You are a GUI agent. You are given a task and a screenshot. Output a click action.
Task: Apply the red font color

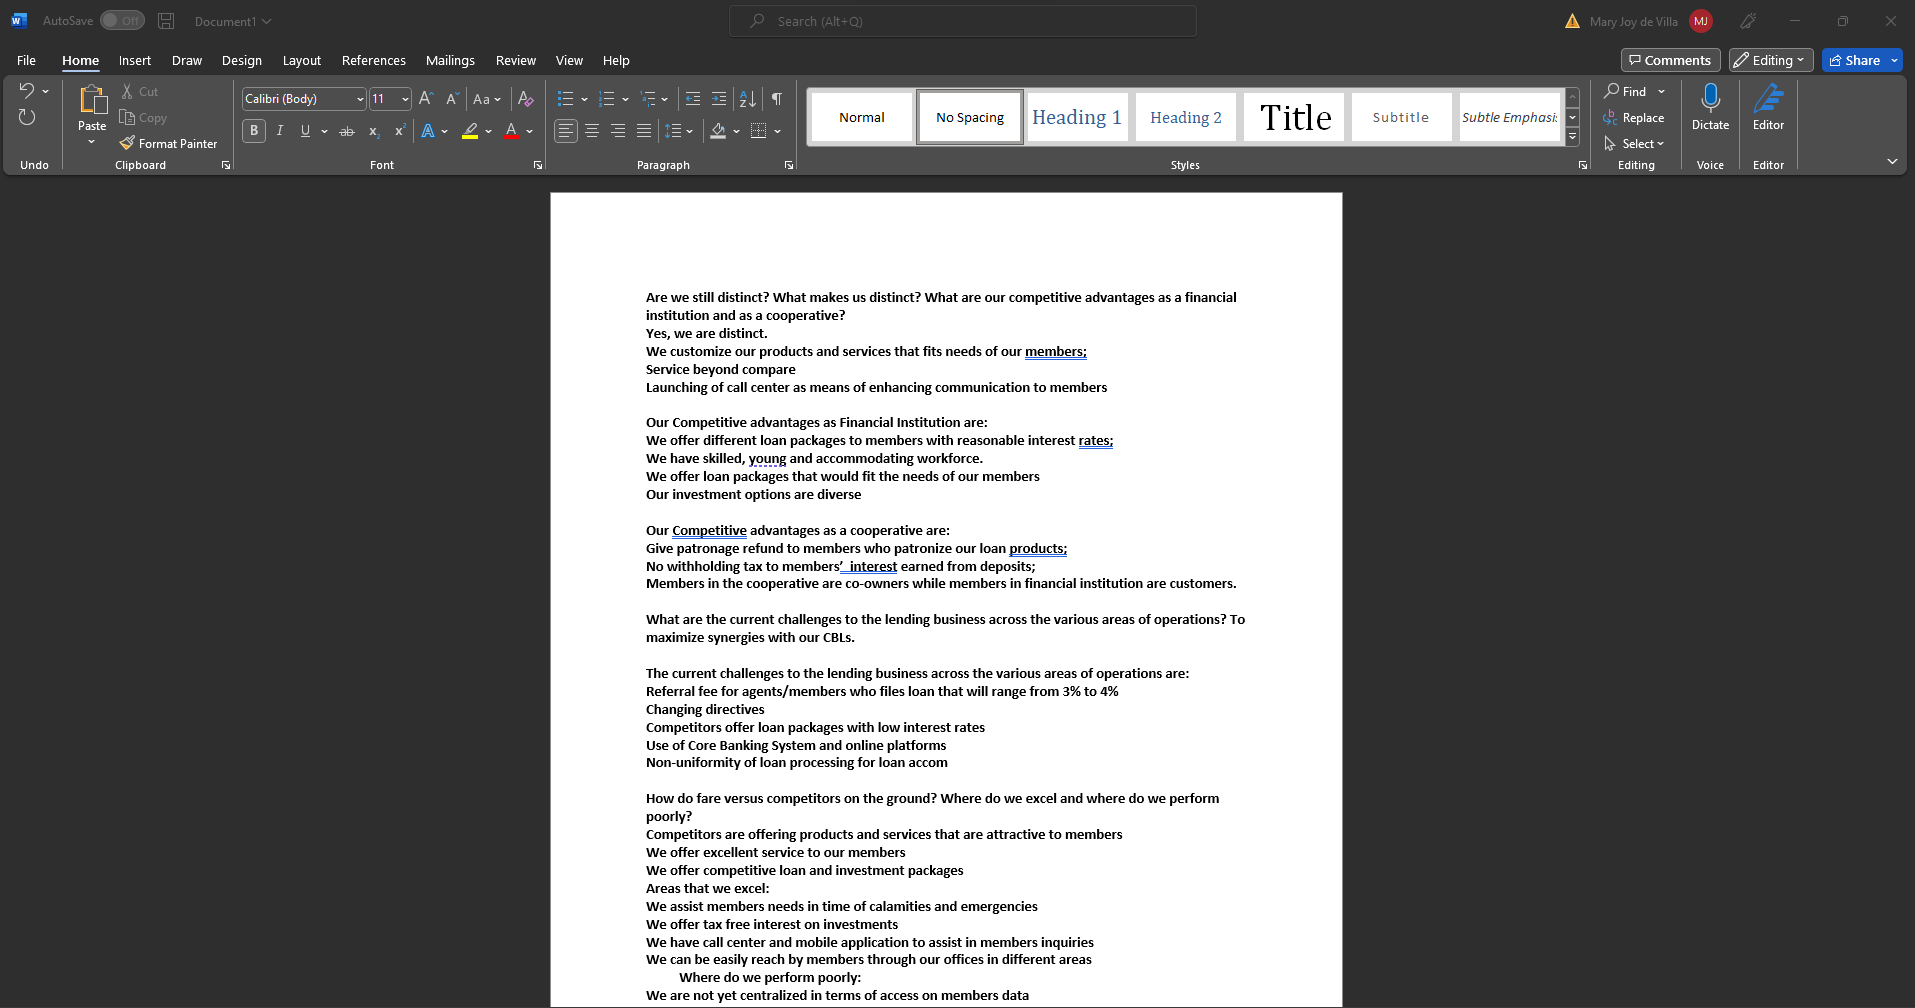512,130
